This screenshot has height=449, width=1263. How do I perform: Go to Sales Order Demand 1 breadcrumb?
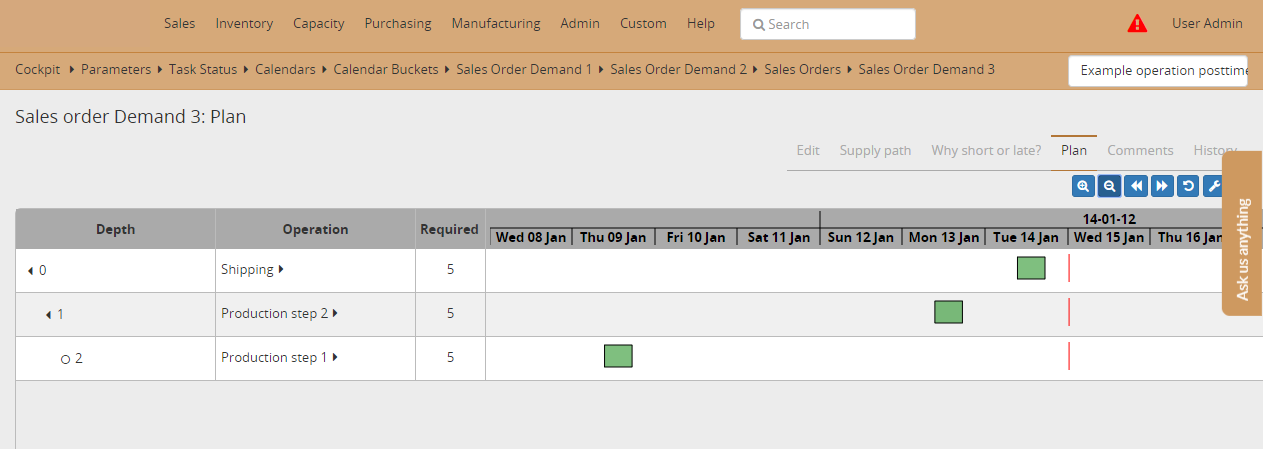coord(524,69)
